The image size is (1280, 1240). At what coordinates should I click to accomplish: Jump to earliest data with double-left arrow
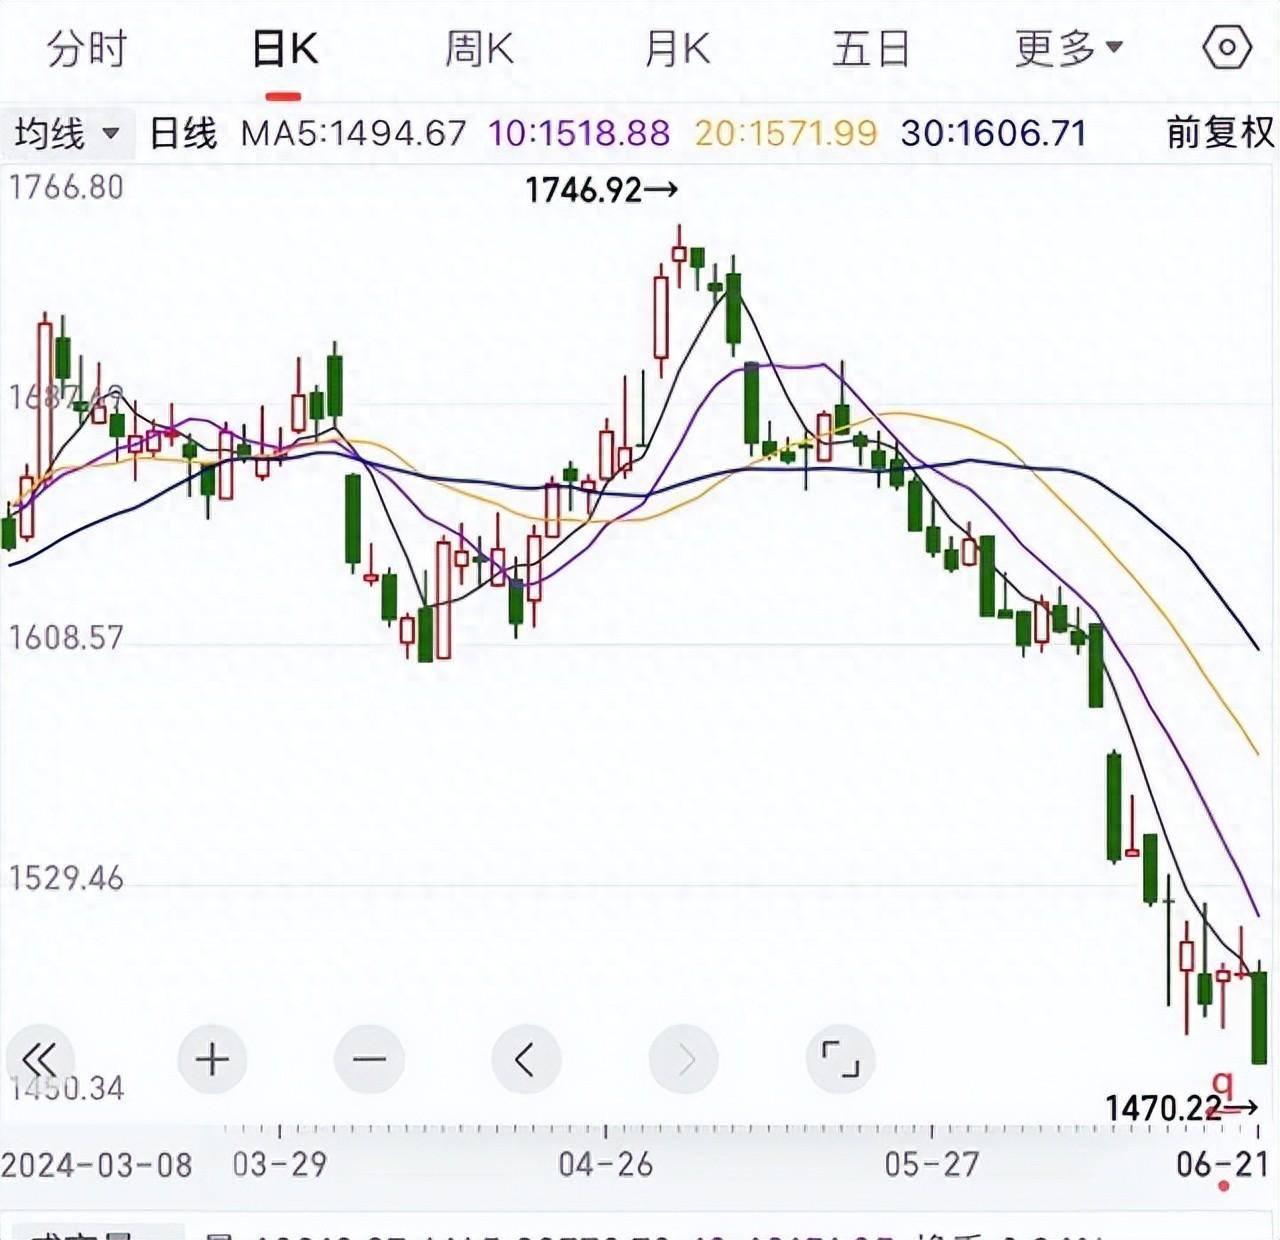tap(40, 1059)
